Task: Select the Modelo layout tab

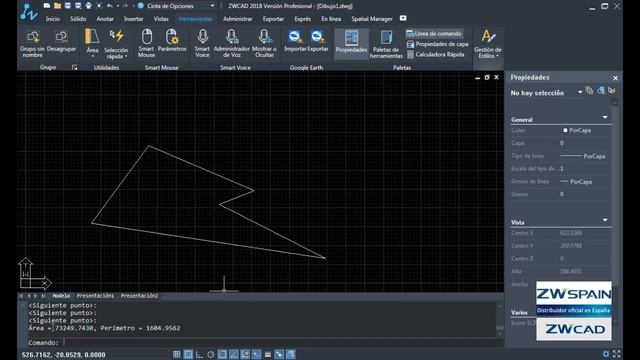Action: point(61,296)
